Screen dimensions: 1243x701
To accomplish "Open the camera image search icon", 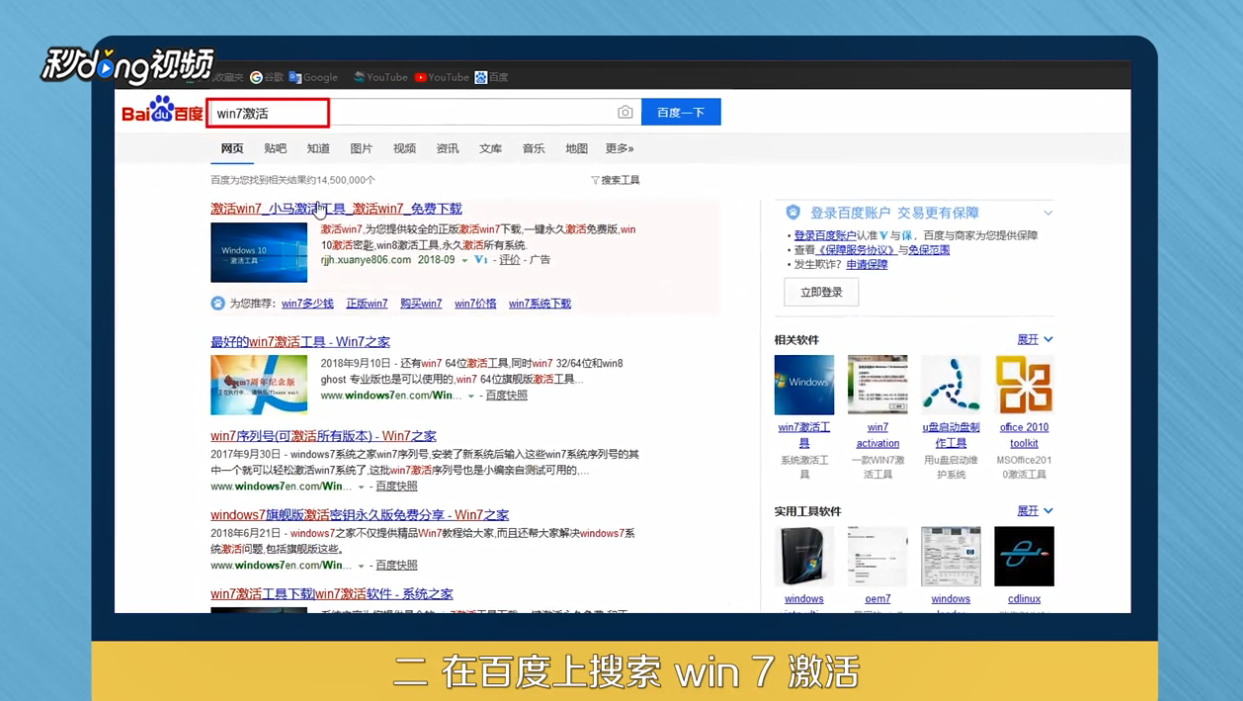I will pyautogui.click(x=625, y=112).
